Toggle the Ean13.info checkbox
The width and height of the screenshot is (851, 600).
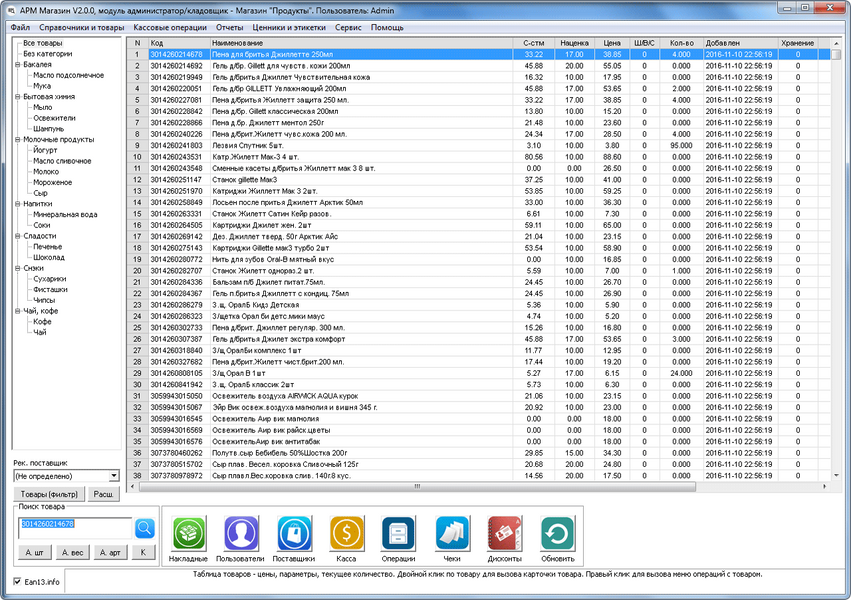click(x=17, y=582)
